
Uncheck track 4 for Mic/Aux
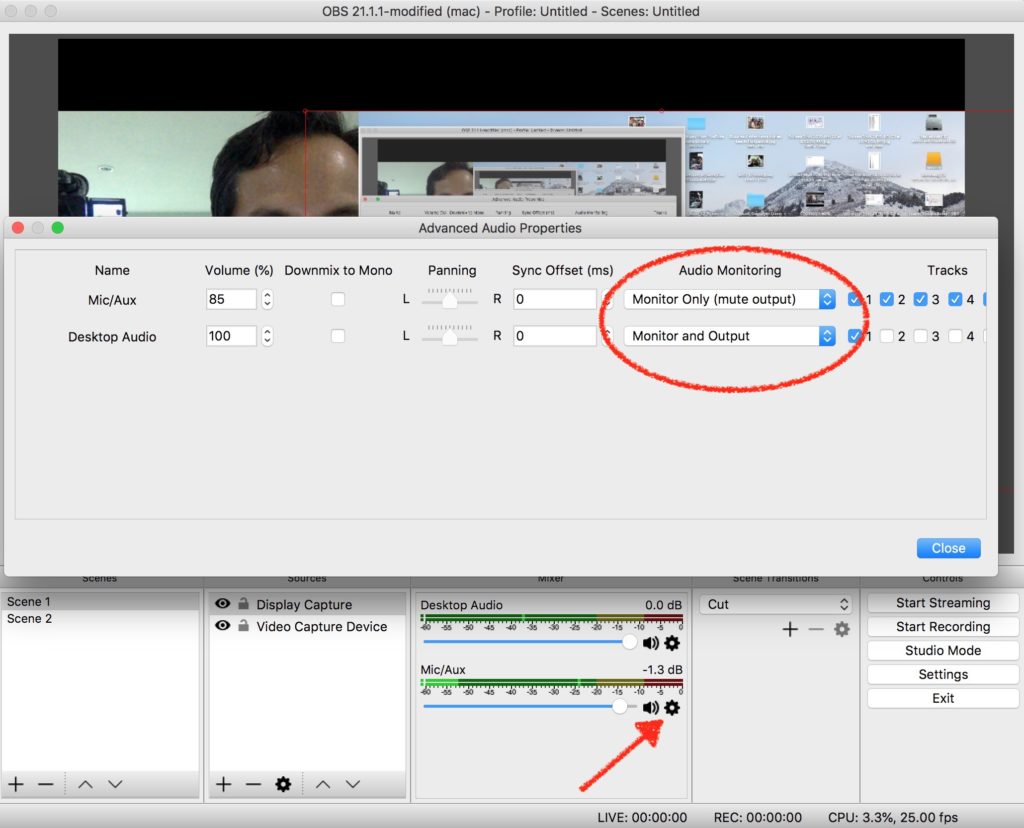pyautogui.click(x=955, y=299)
